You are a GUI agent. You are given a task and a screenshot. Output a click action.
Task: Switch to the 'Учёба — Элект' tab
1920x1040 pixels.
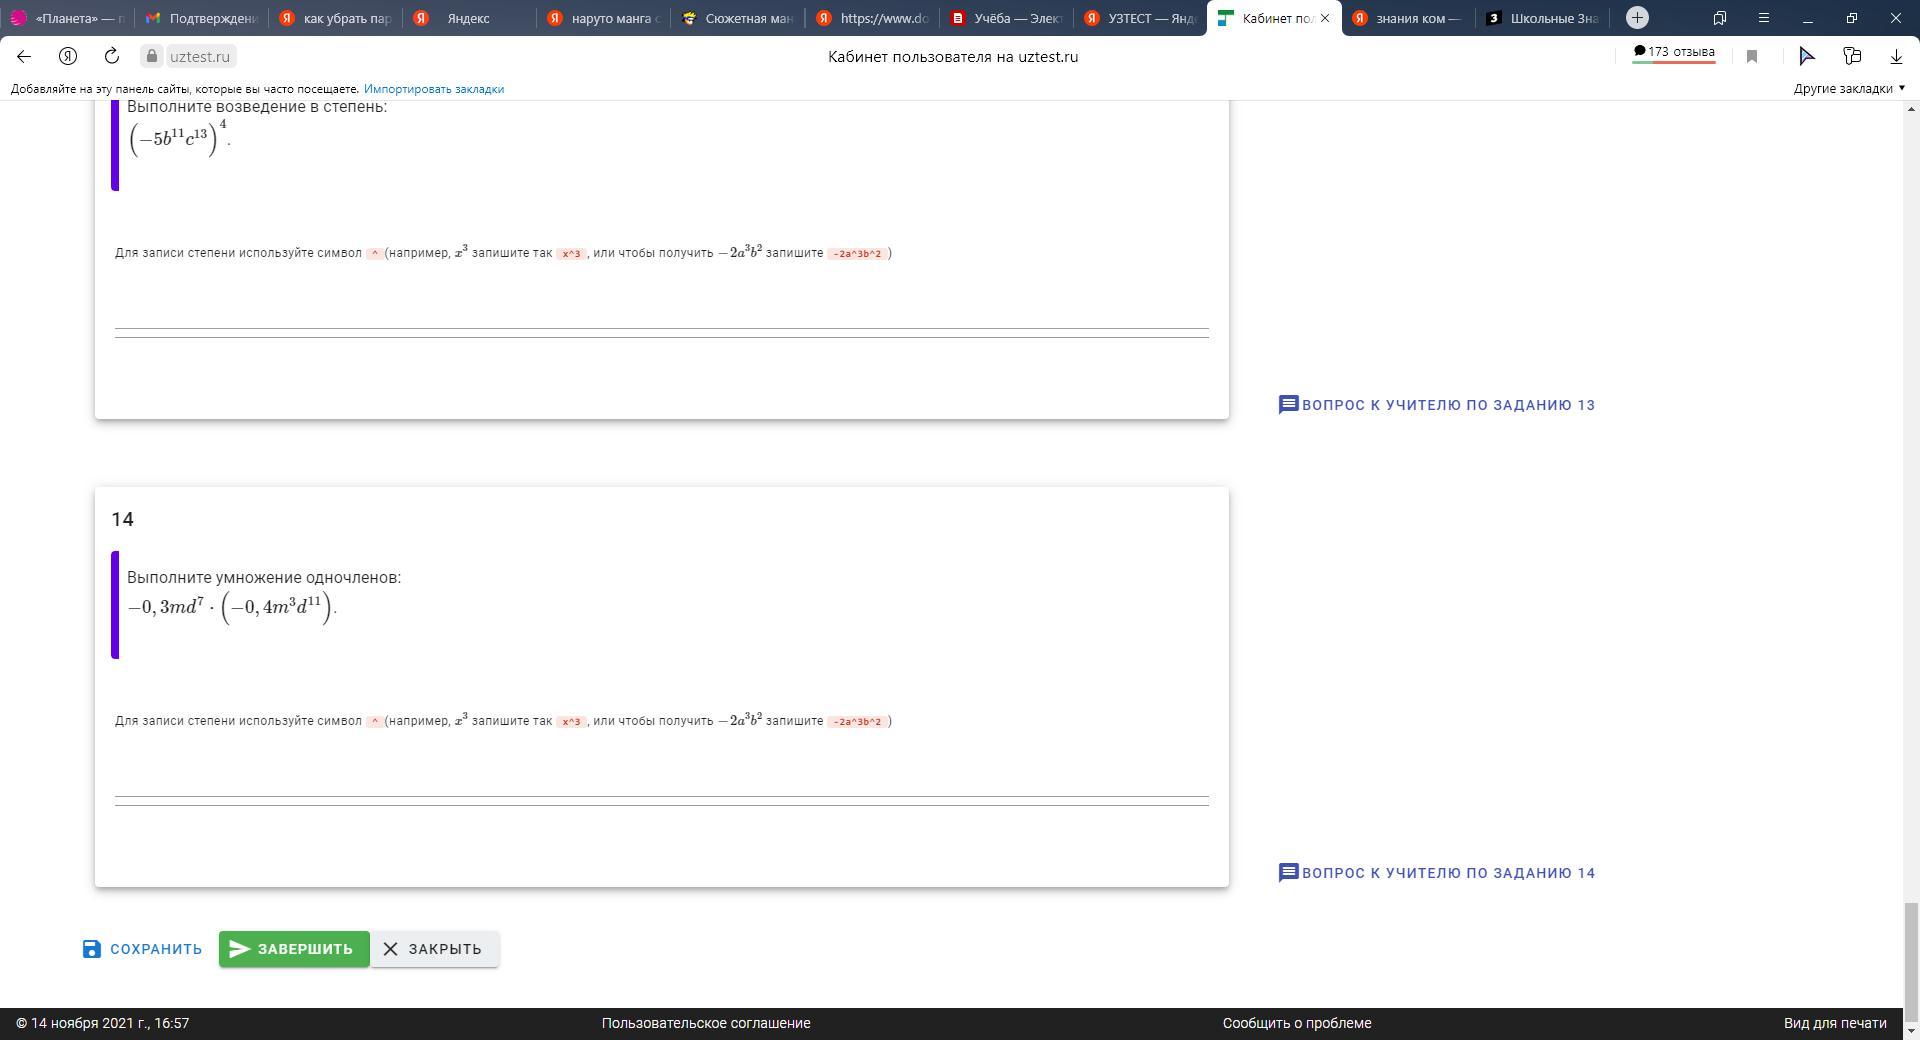[x=1005, y=18]
